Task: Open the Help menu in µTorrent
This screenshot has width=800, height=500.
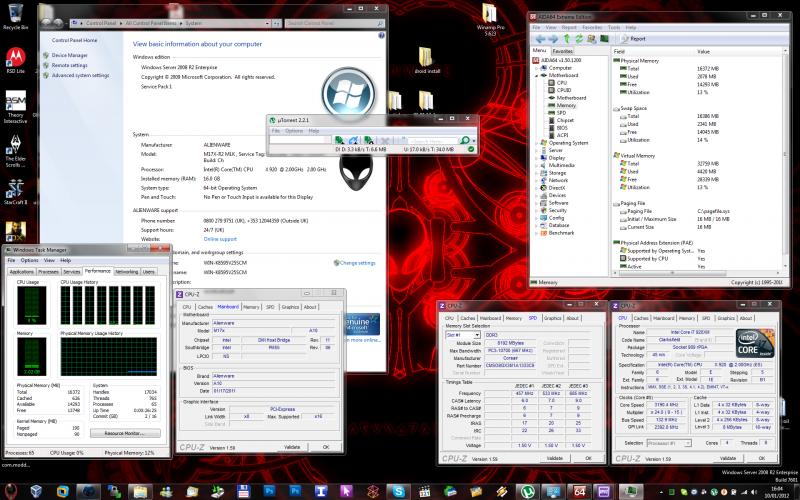Action: coord(314,131)
